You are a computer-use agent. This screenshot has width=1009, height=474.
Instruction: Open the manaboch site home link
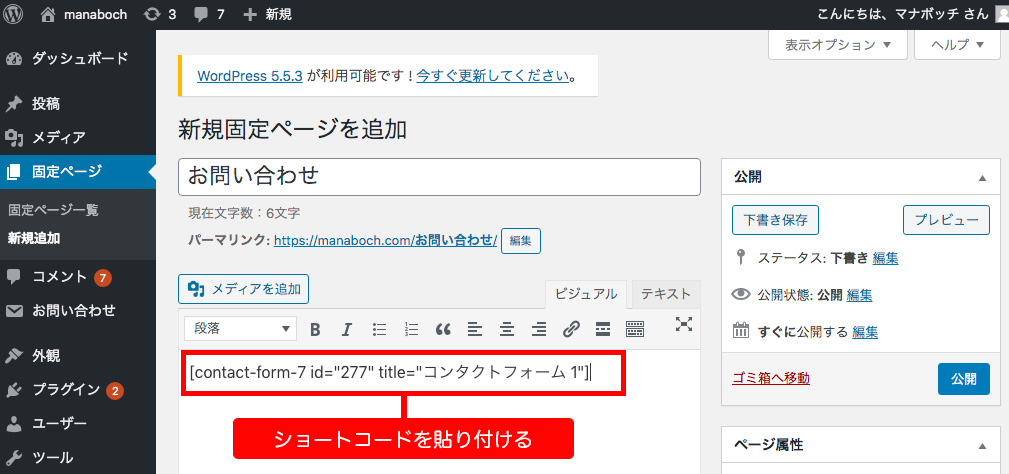[x=84, y=14]
